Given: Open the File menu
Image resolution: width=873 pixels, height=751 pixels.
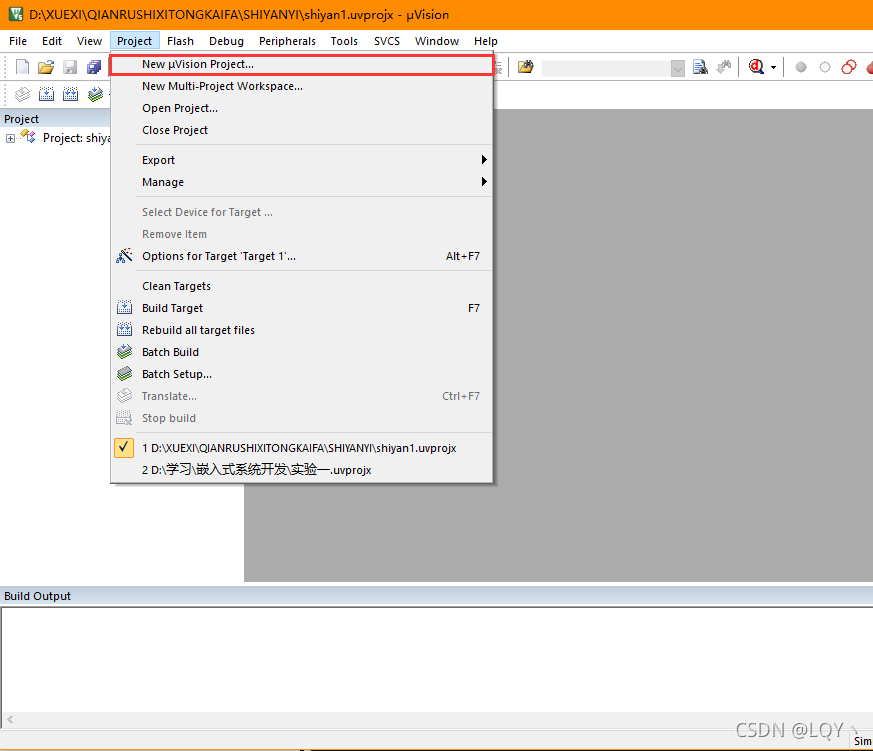Looking at the screenshot, I should click(x=18, y=41).
